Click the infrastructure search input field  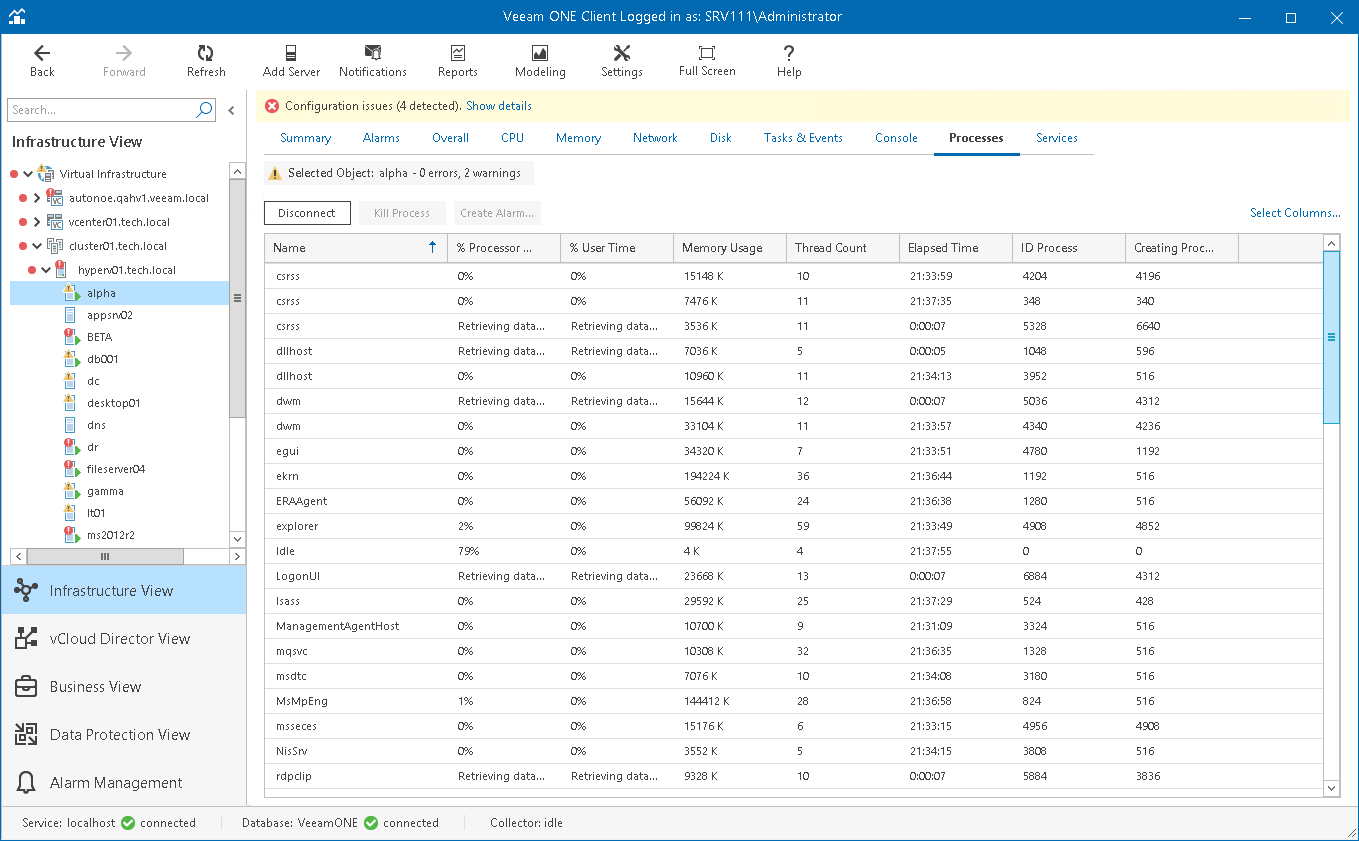(100, 110)
